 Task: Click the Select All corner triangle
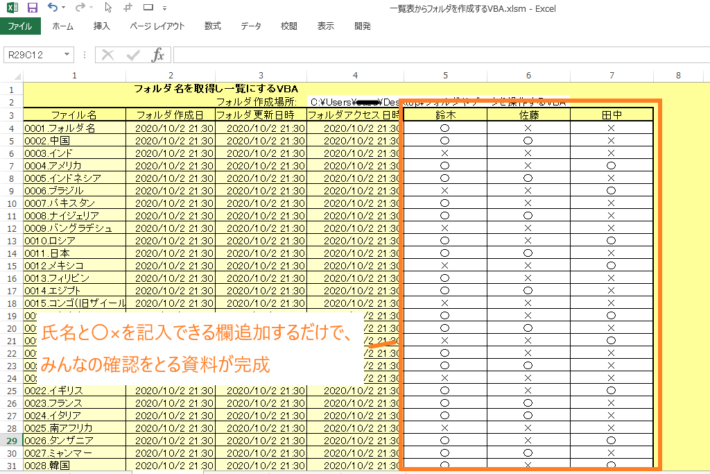point(17,76)
